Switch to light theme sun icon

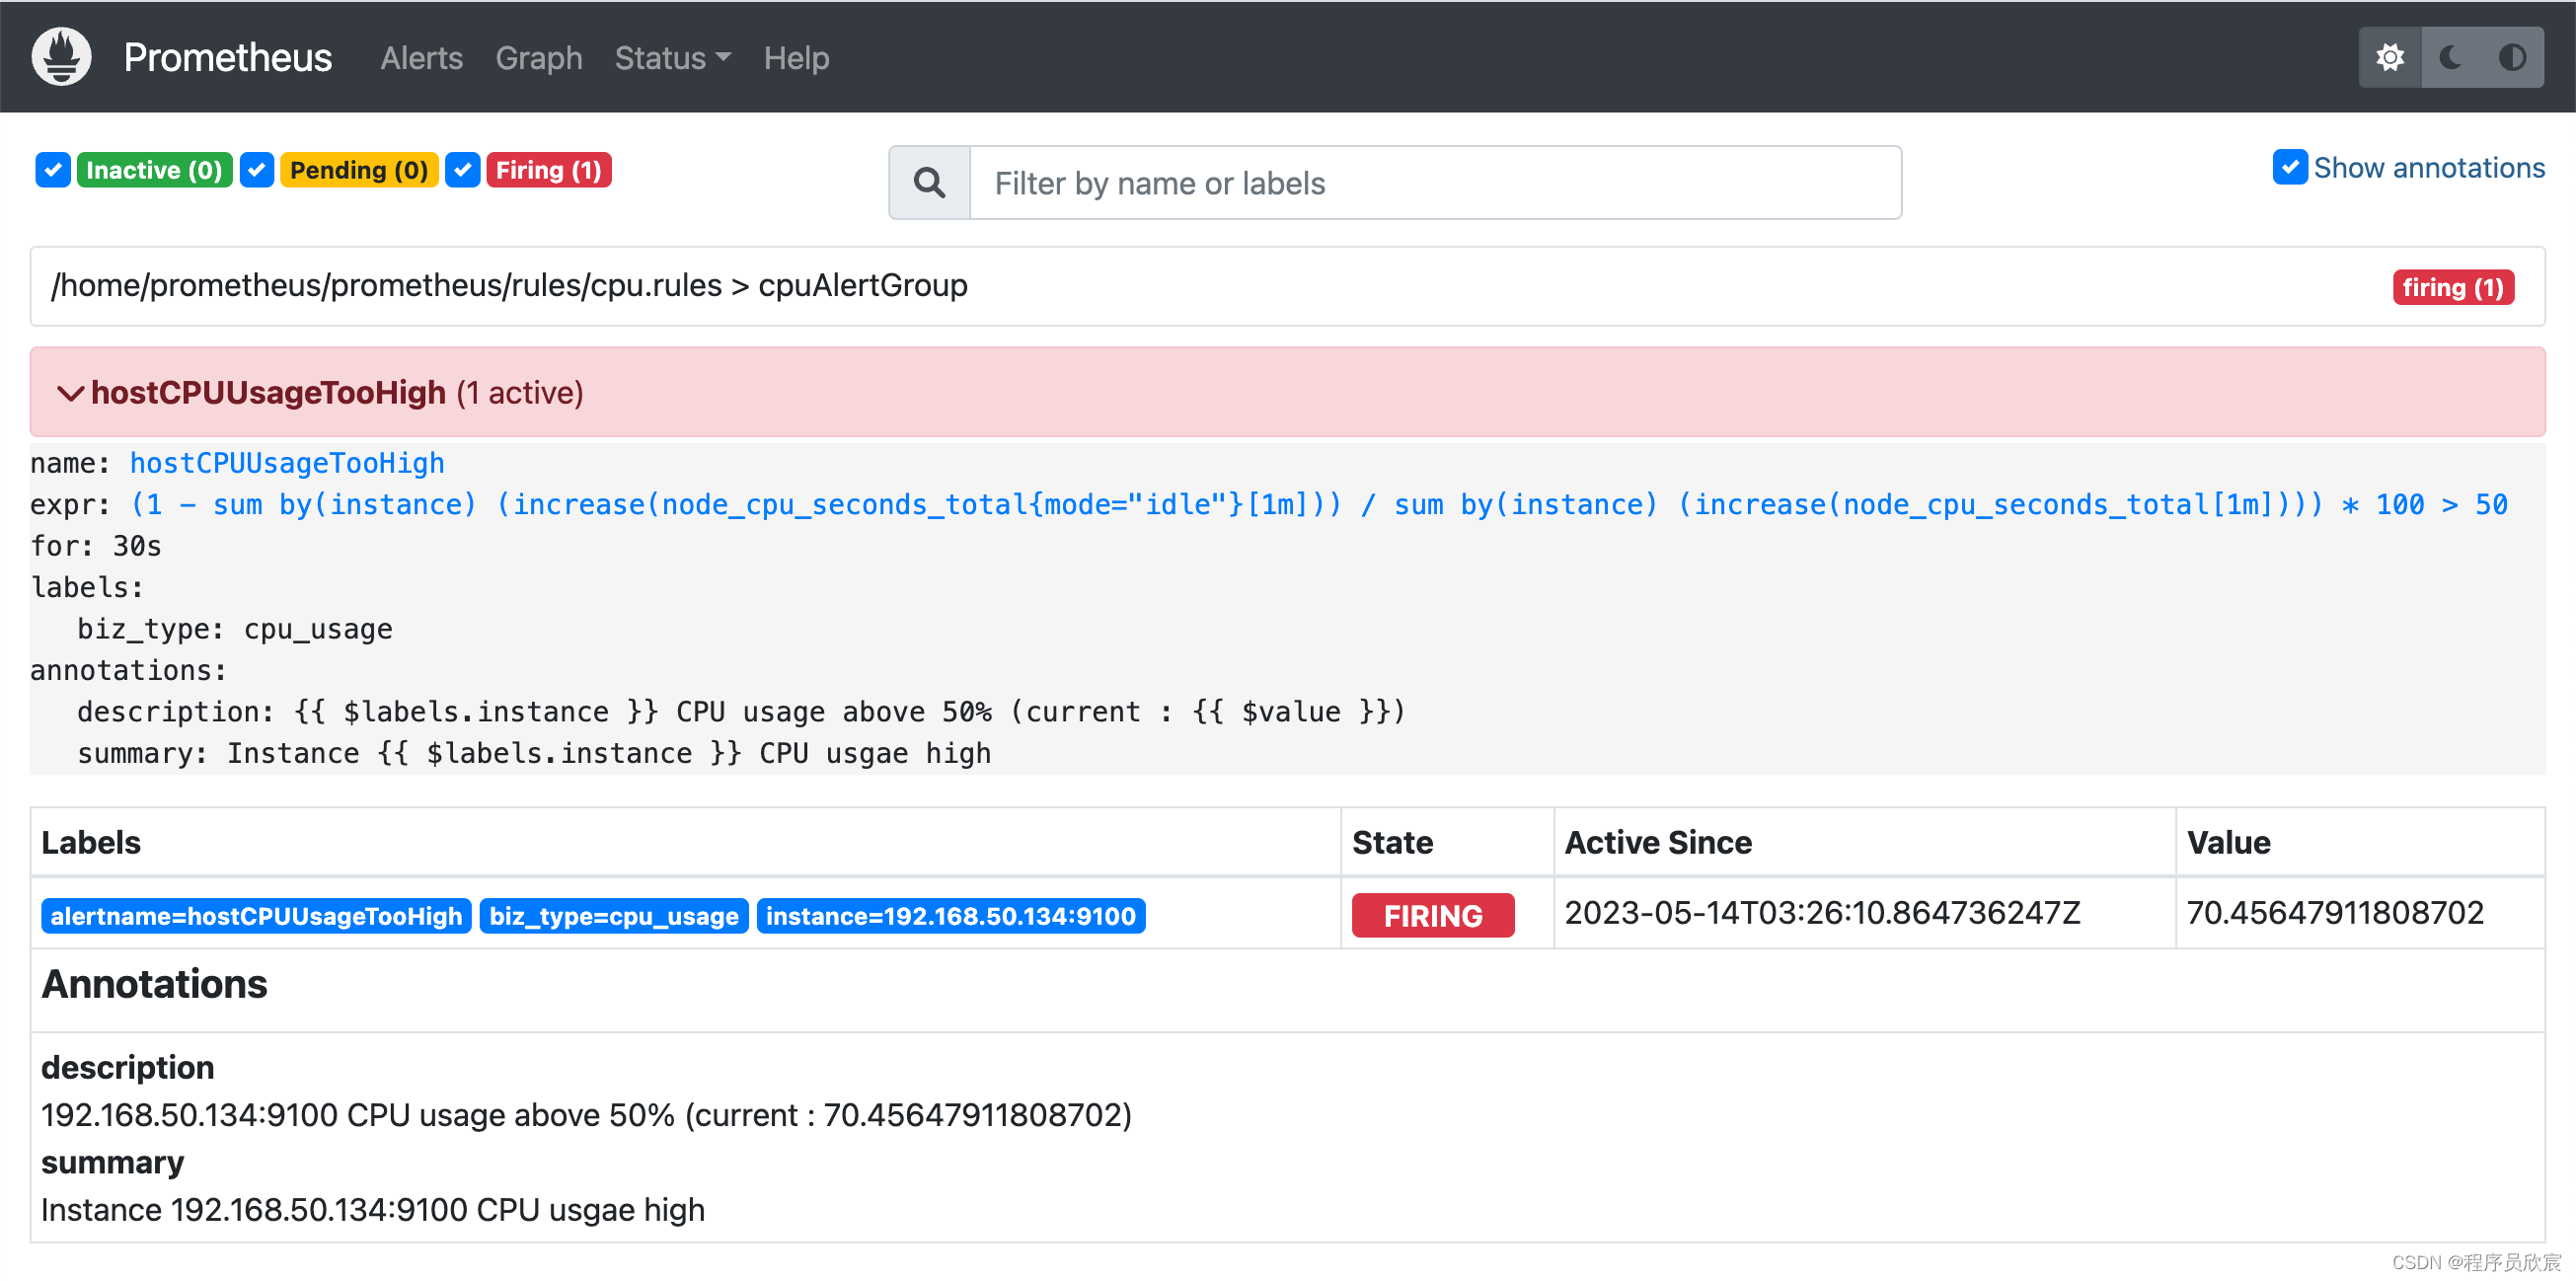(x=2390, y=57)
